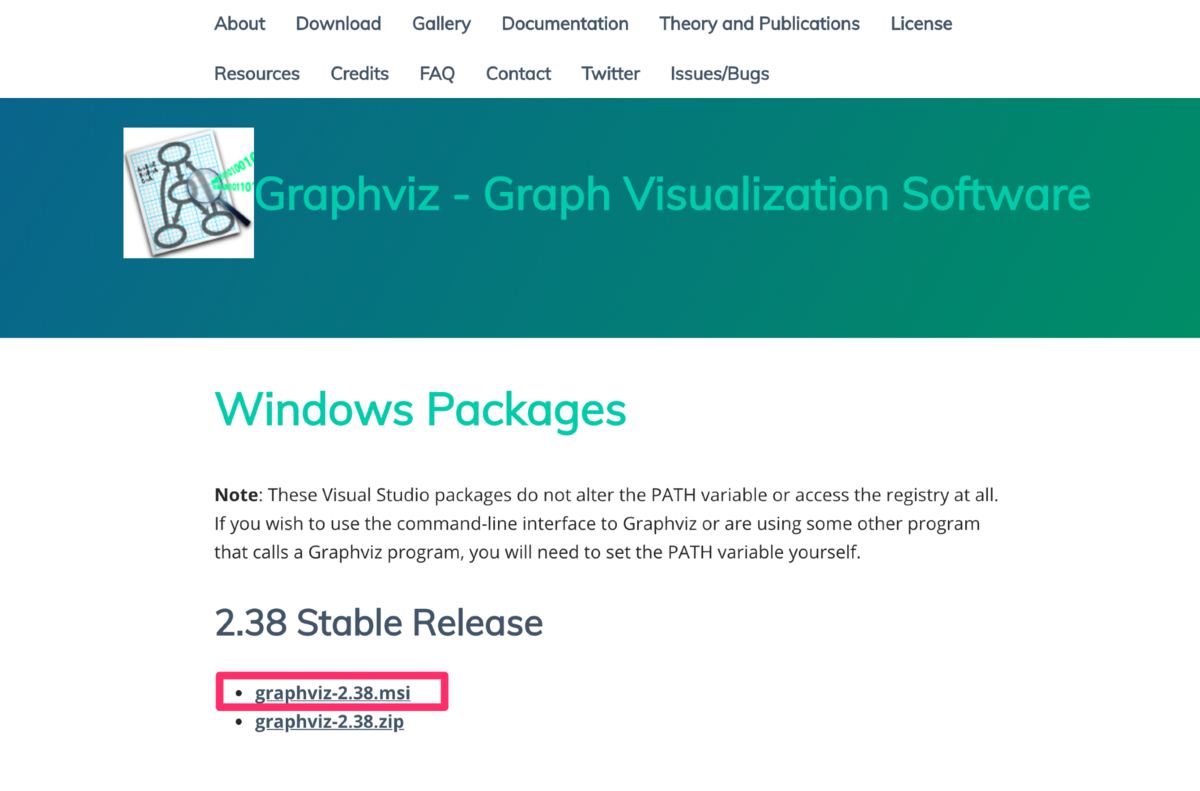Open the Issues/Bugs page

pos(720,74)
